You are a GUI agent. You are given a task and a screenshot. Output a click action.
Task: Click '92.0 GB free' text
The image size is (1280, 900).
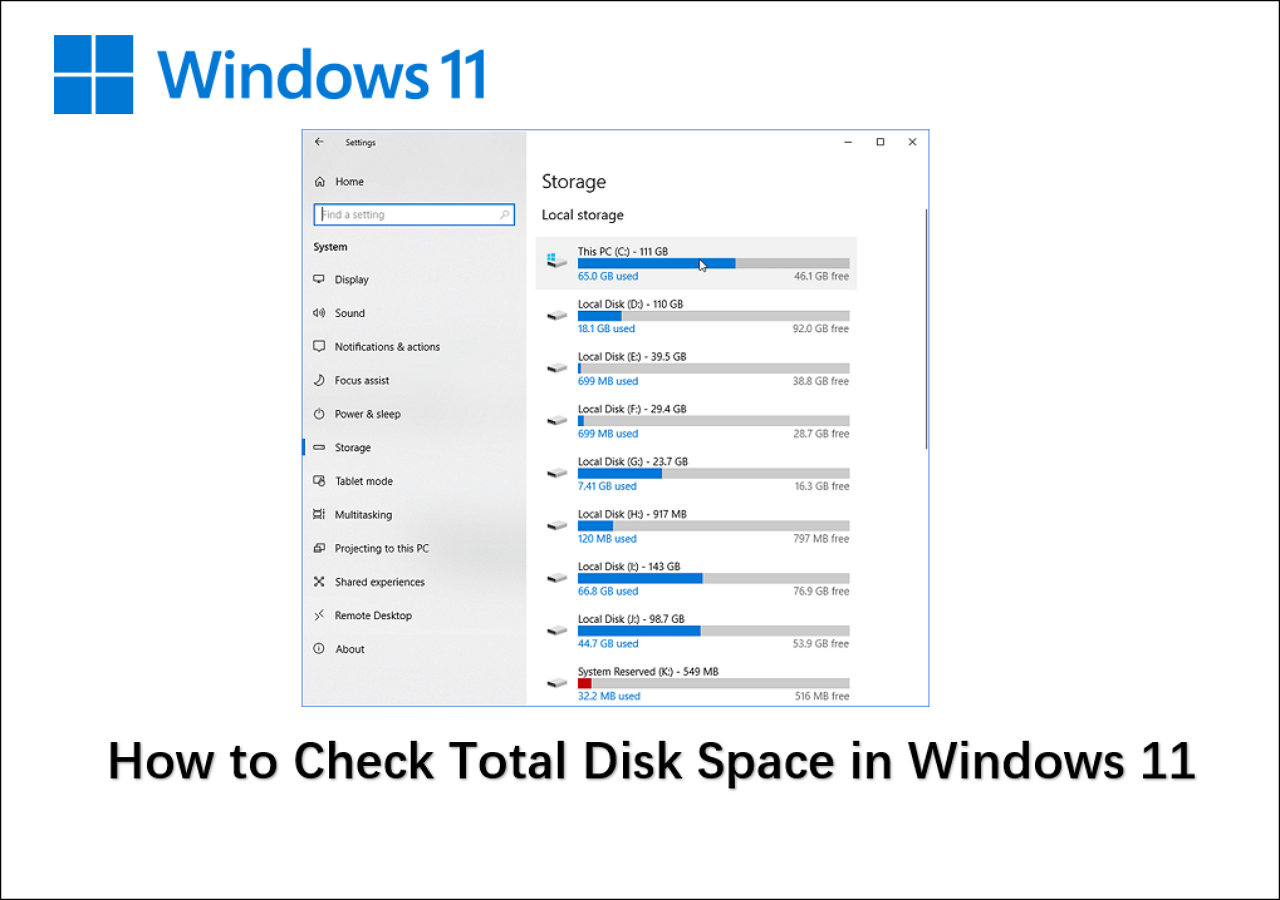pos(821,329)
